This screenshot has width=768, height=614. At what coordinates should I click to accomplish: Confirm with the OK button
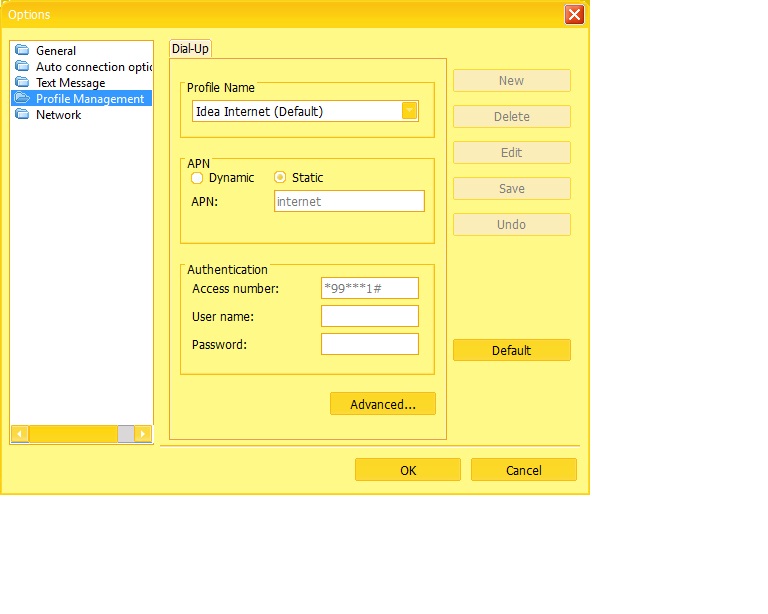[x=408, y=470]
